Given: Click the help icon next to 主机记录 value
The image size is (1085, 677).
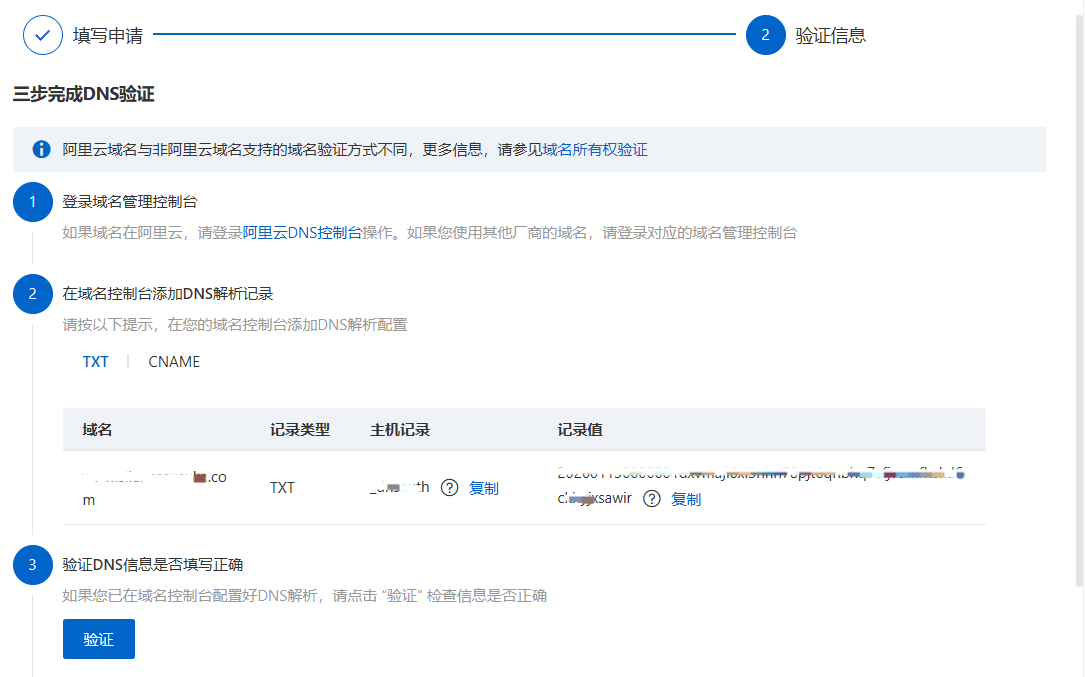Looking at the screenshot, I should 449,488.
